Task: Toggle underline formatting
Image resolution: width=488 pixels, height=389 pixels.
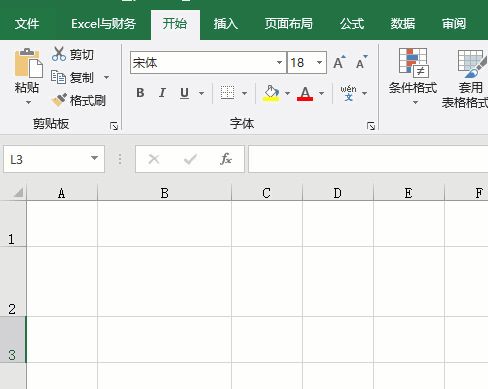Action: coord(184,93)
